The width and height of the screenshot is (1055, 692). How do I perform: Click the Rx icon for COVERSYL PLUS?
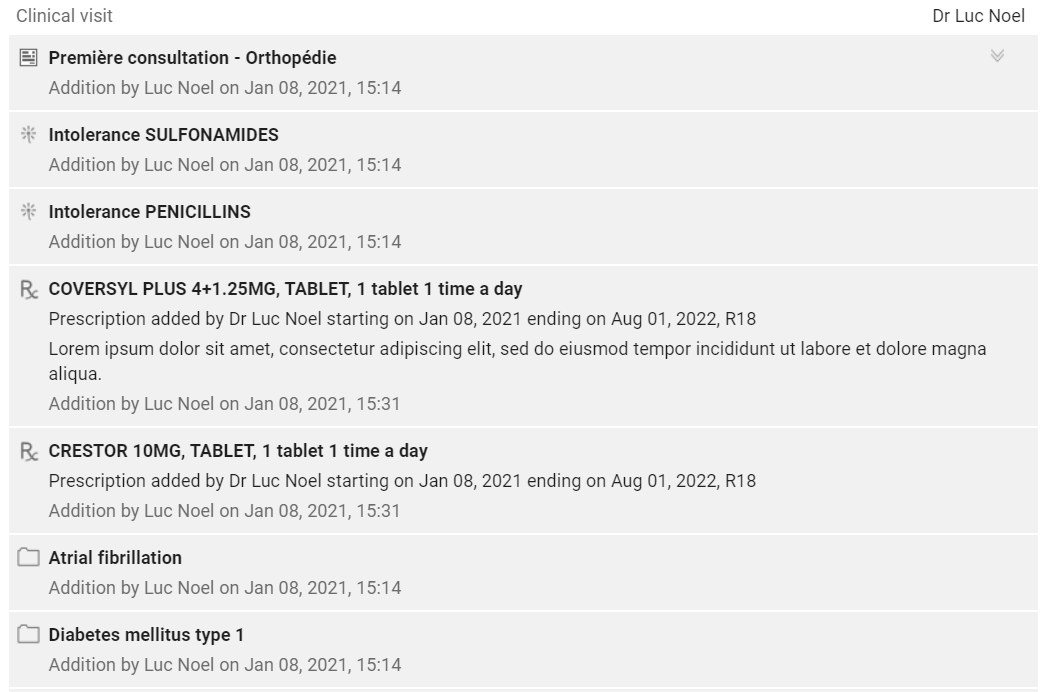29,289
